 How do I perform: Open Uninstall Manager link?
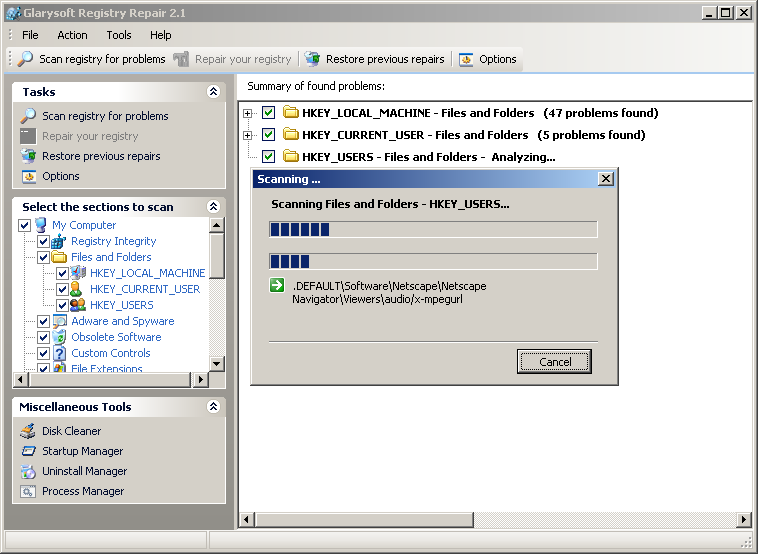[85, 471]
